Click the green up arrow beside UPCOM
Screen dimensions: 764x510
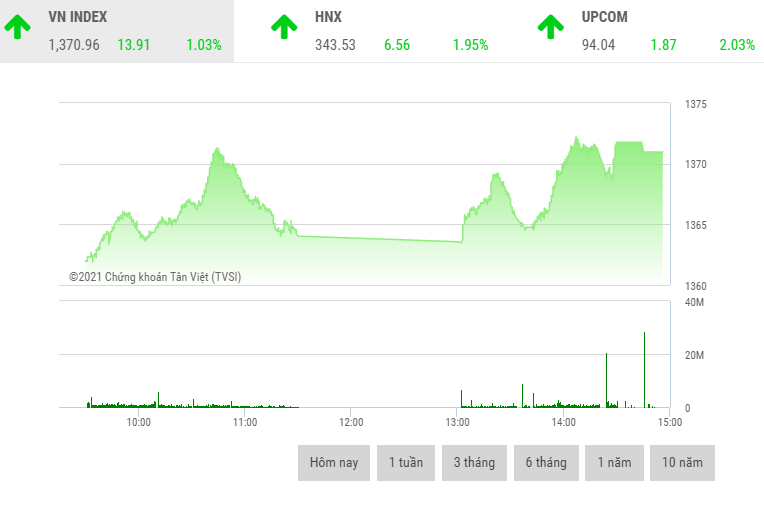click(551, 27)
